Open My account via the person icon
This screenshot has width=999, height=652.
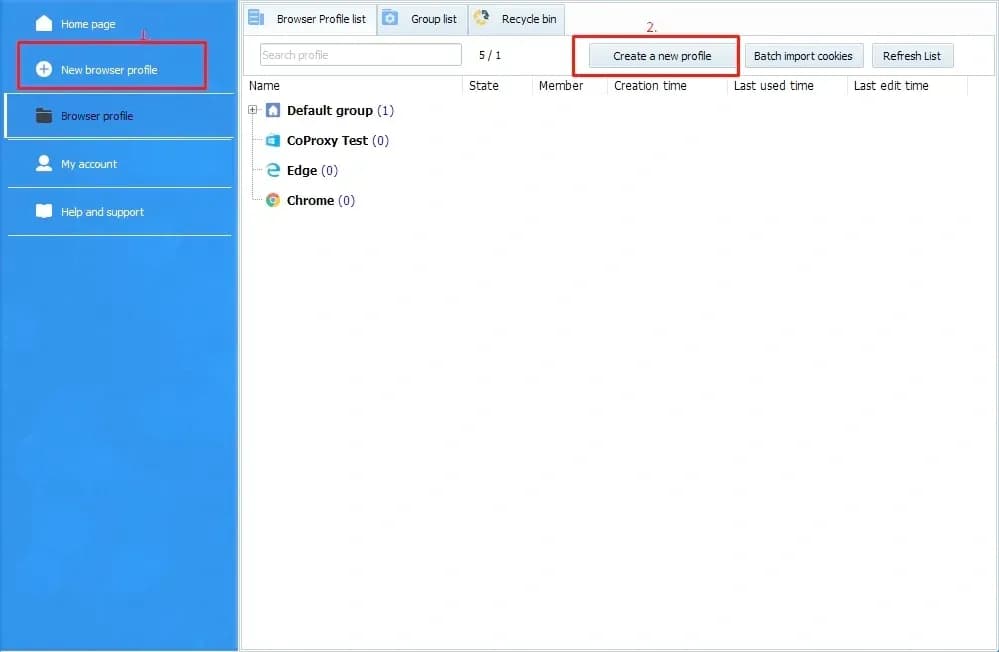(41, 163)
